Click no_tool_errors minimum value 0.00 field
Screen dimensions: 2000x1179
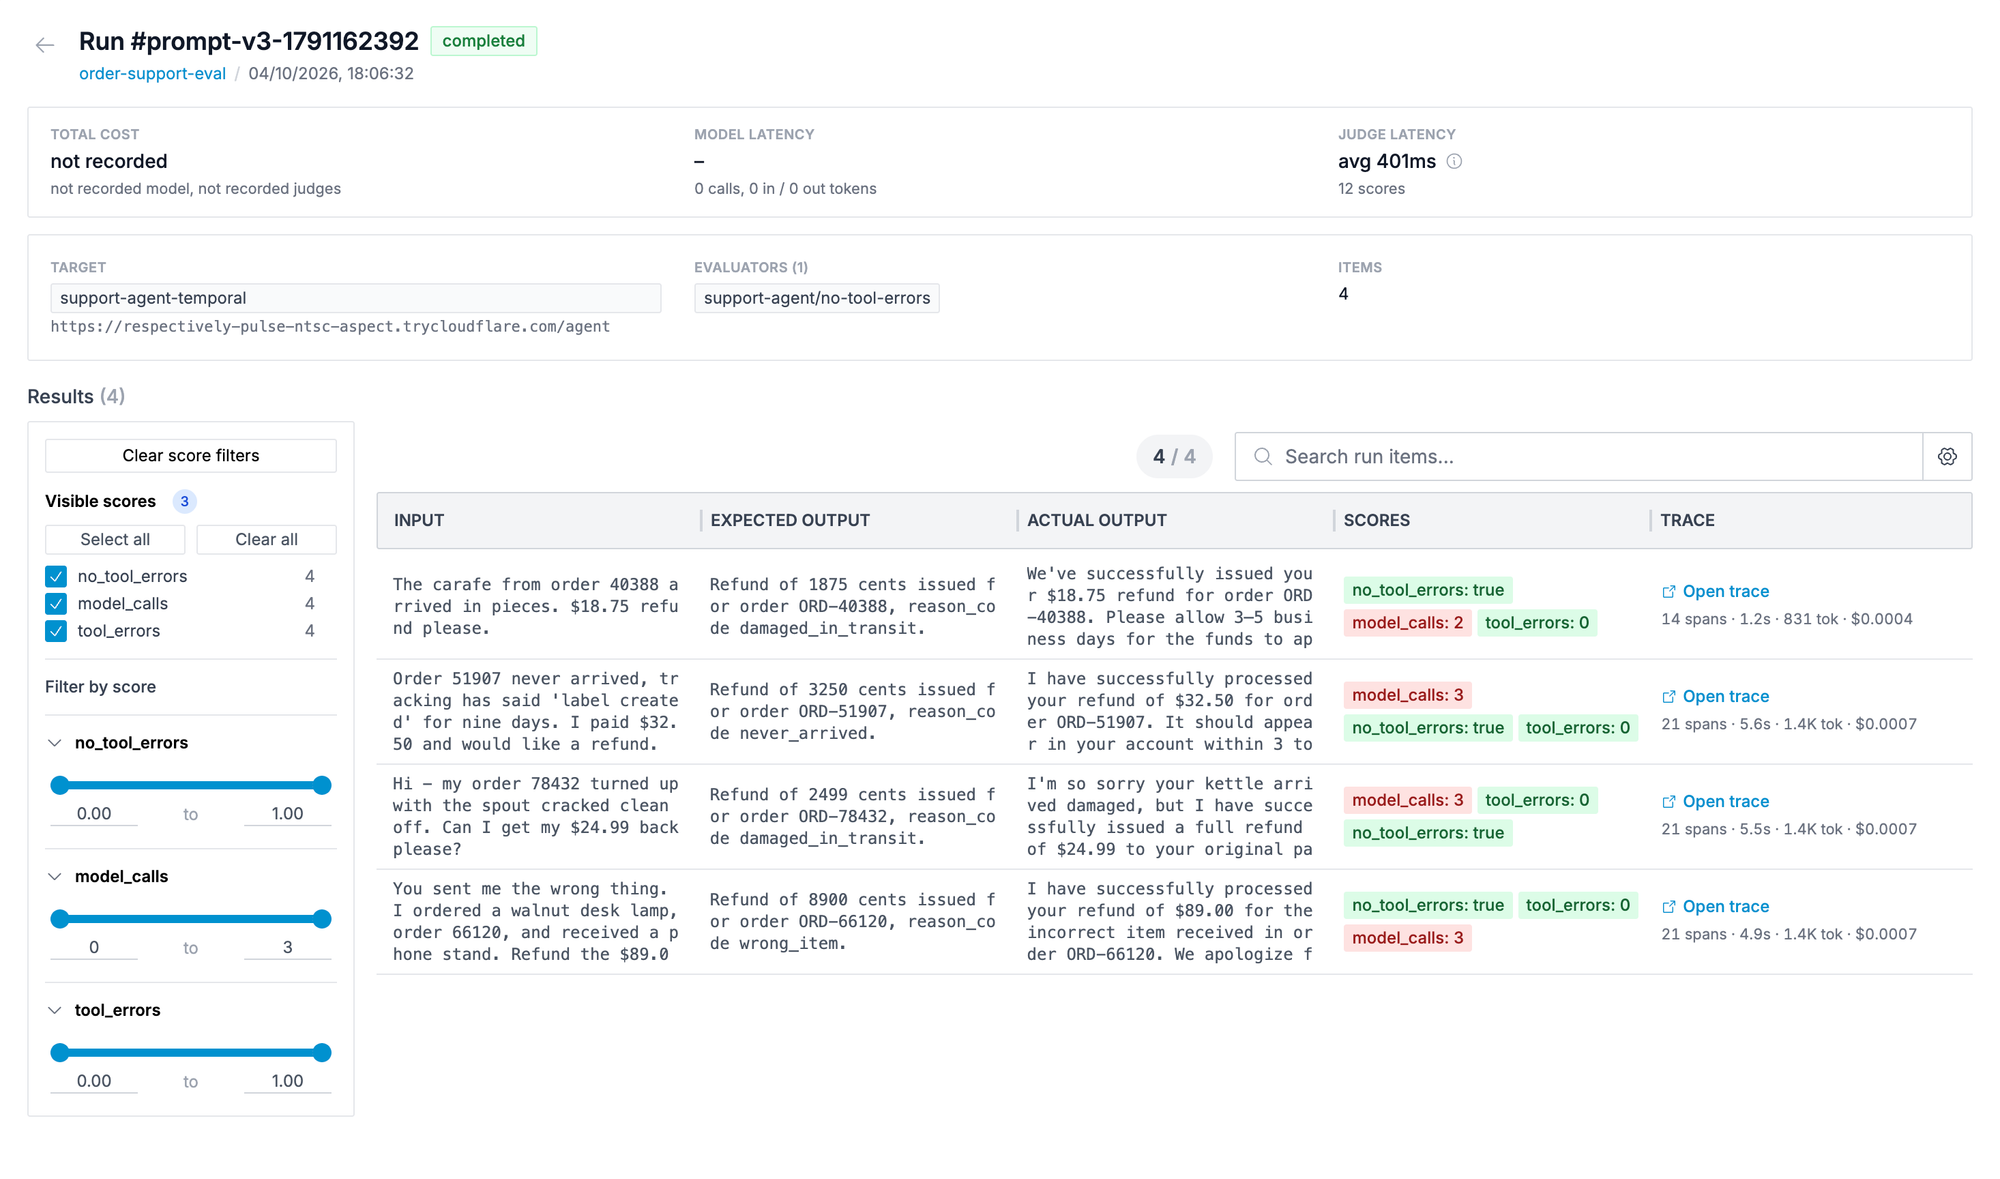94,813
